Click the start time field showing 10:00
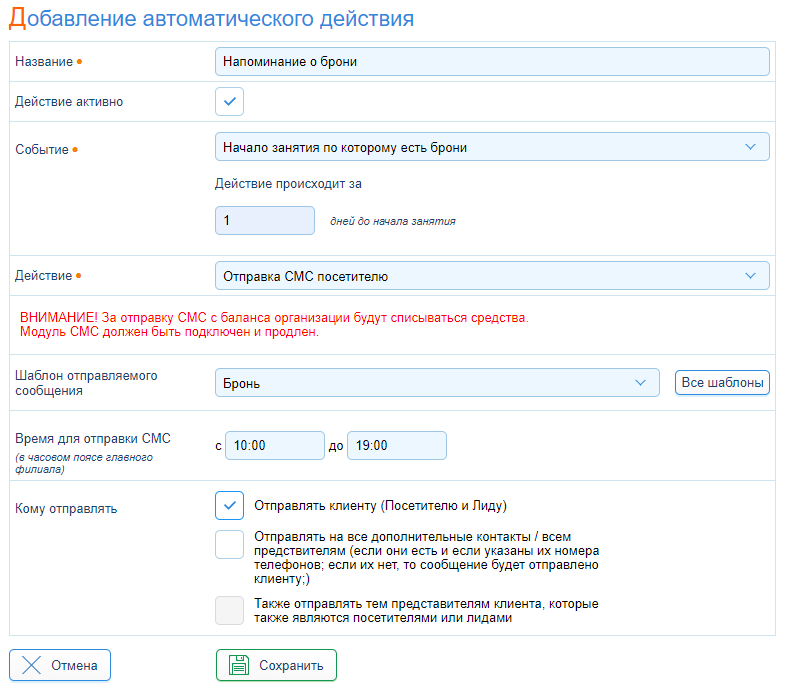 (x=275, y=446)
